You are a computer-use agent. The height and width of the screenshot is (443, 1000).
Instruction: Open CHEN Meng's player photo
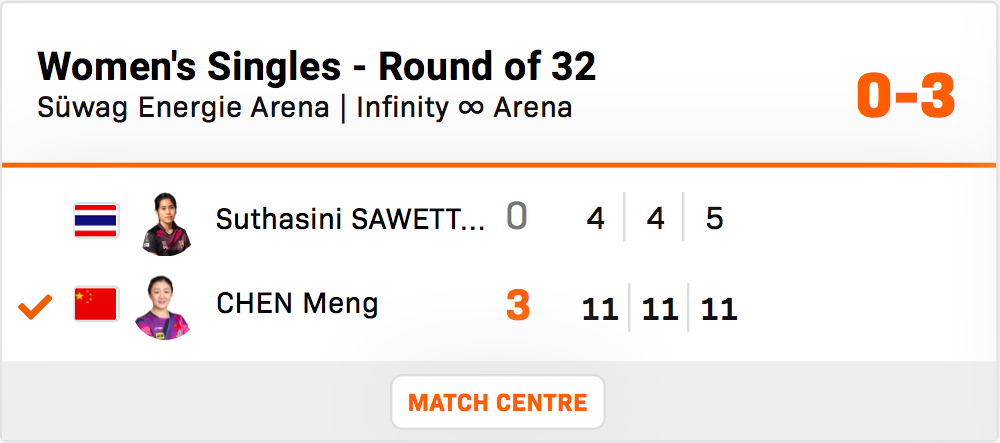(x=162, y=306)
